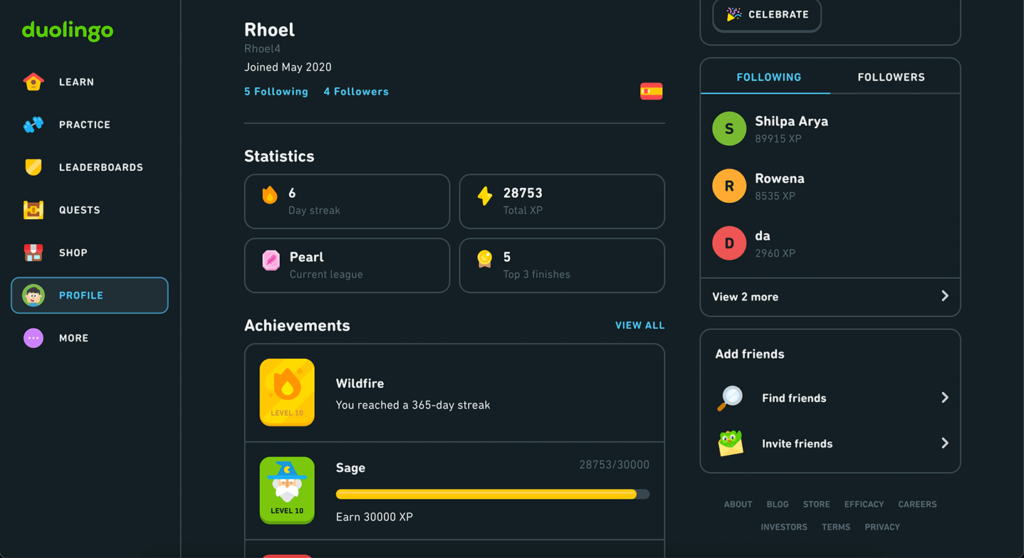Switch to the Following tab
This screenshot has width=1024, height=558.
(769, 77)
